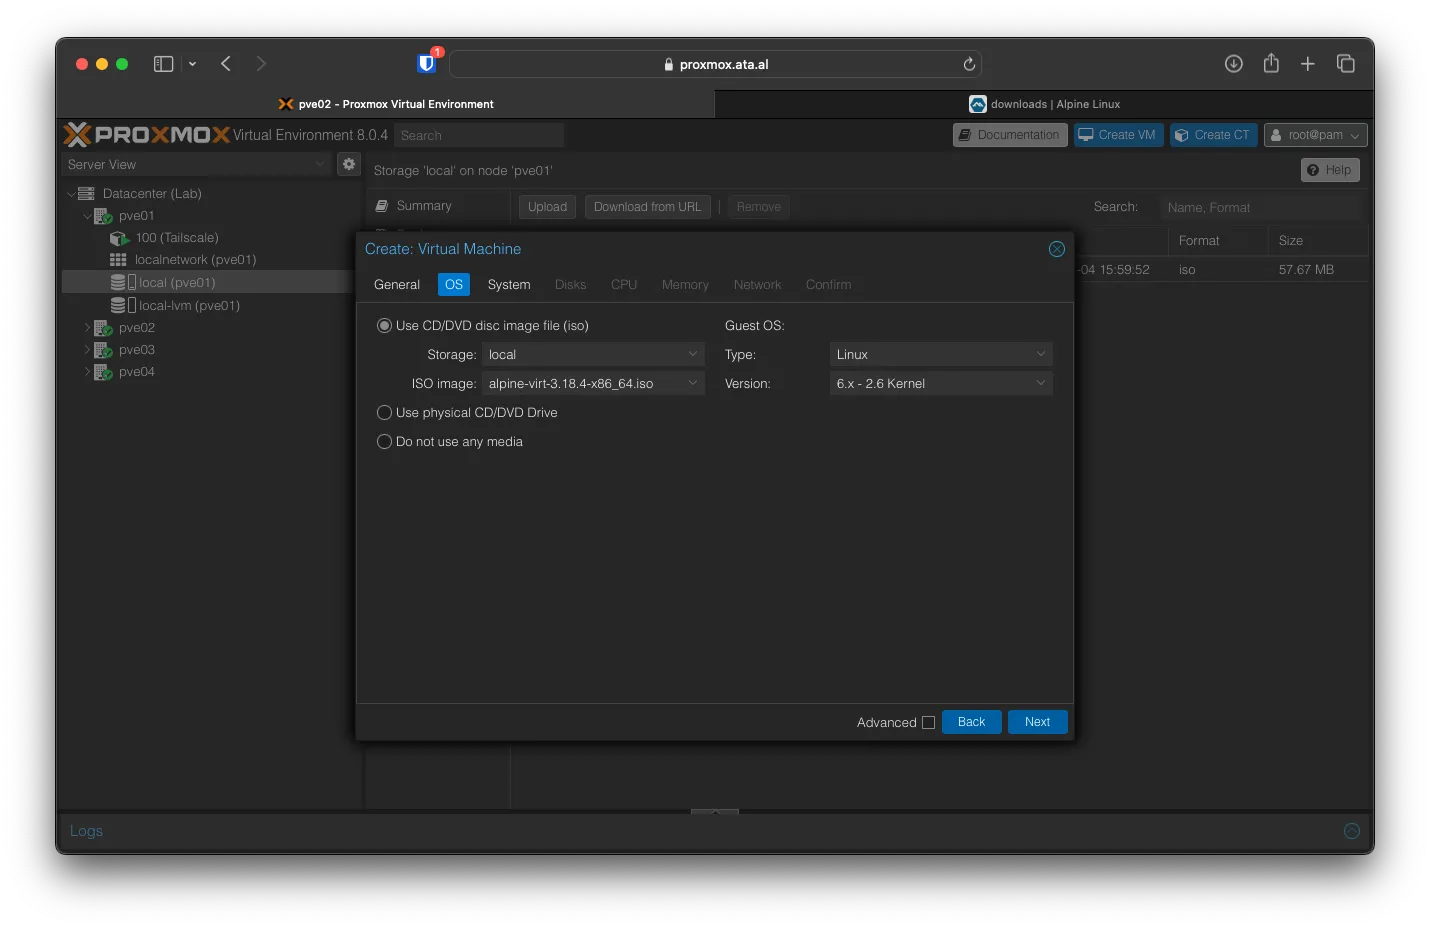Select local-lvm (pve01) storage
Viewport: 1430px width, 928px height.
click(x=189, y=306)
